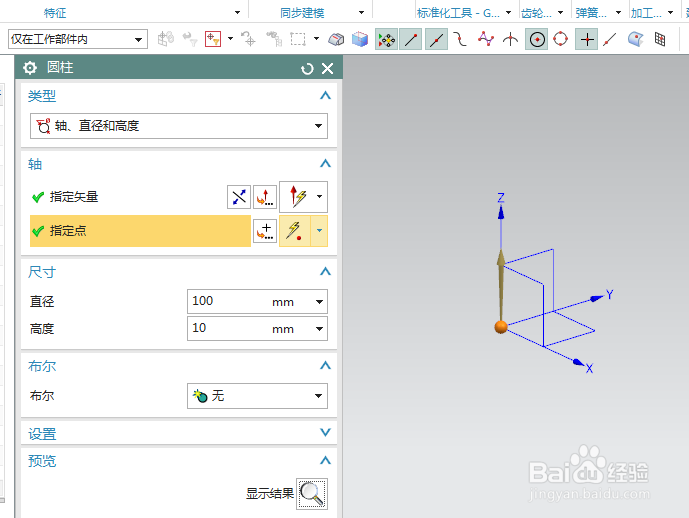Click the grayed filter arrow icon
The image size is (689, 518).
[x=190, y=39]
